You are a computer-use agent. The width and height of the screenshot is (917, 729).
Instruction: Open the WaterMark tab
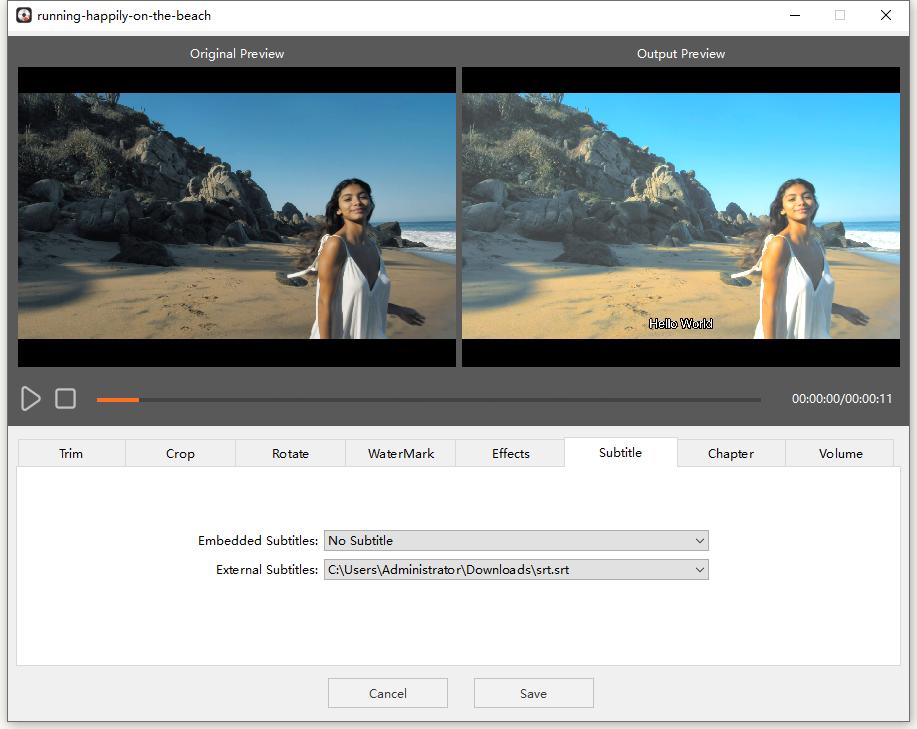[400, 453]
